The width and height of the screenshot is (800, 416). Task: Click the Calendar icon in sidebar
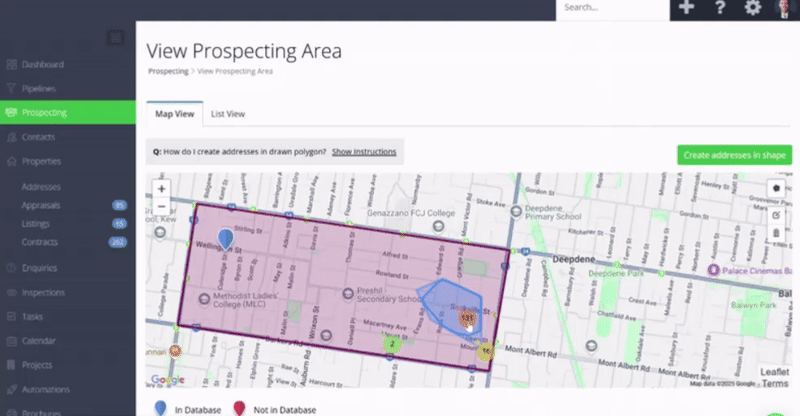(11, 340)
